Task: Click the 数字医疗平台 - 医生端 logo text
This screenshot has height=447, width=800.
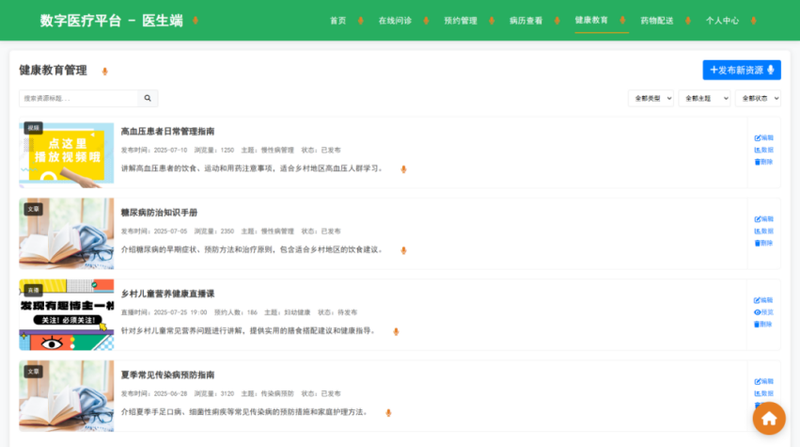Action: tap(111, 20)
